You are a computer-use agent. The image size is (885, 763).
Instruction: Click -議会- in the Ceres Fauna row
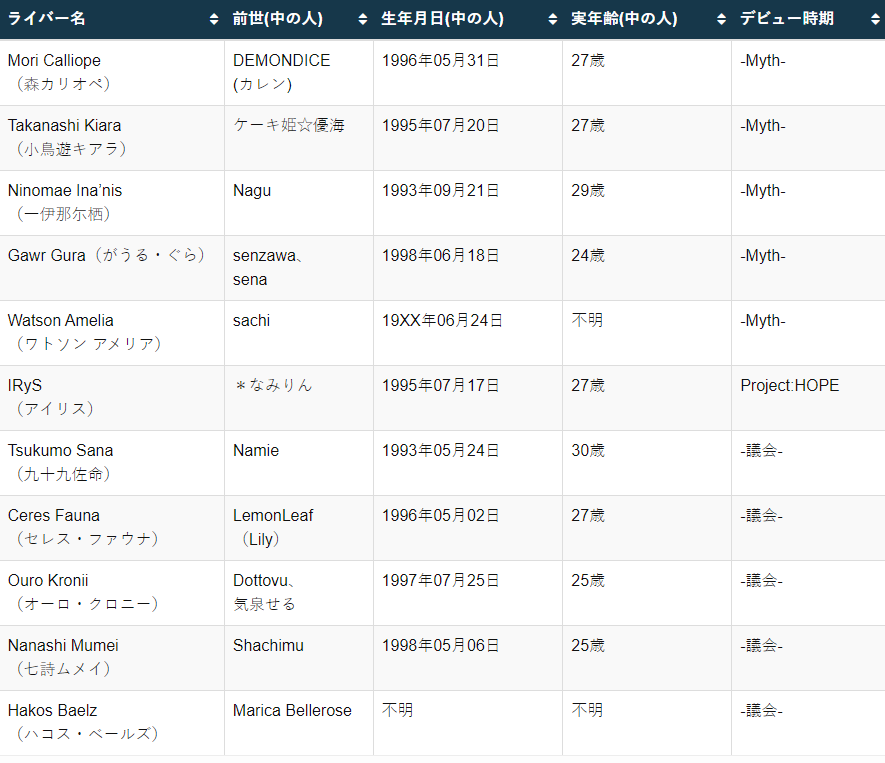[761, 515]
